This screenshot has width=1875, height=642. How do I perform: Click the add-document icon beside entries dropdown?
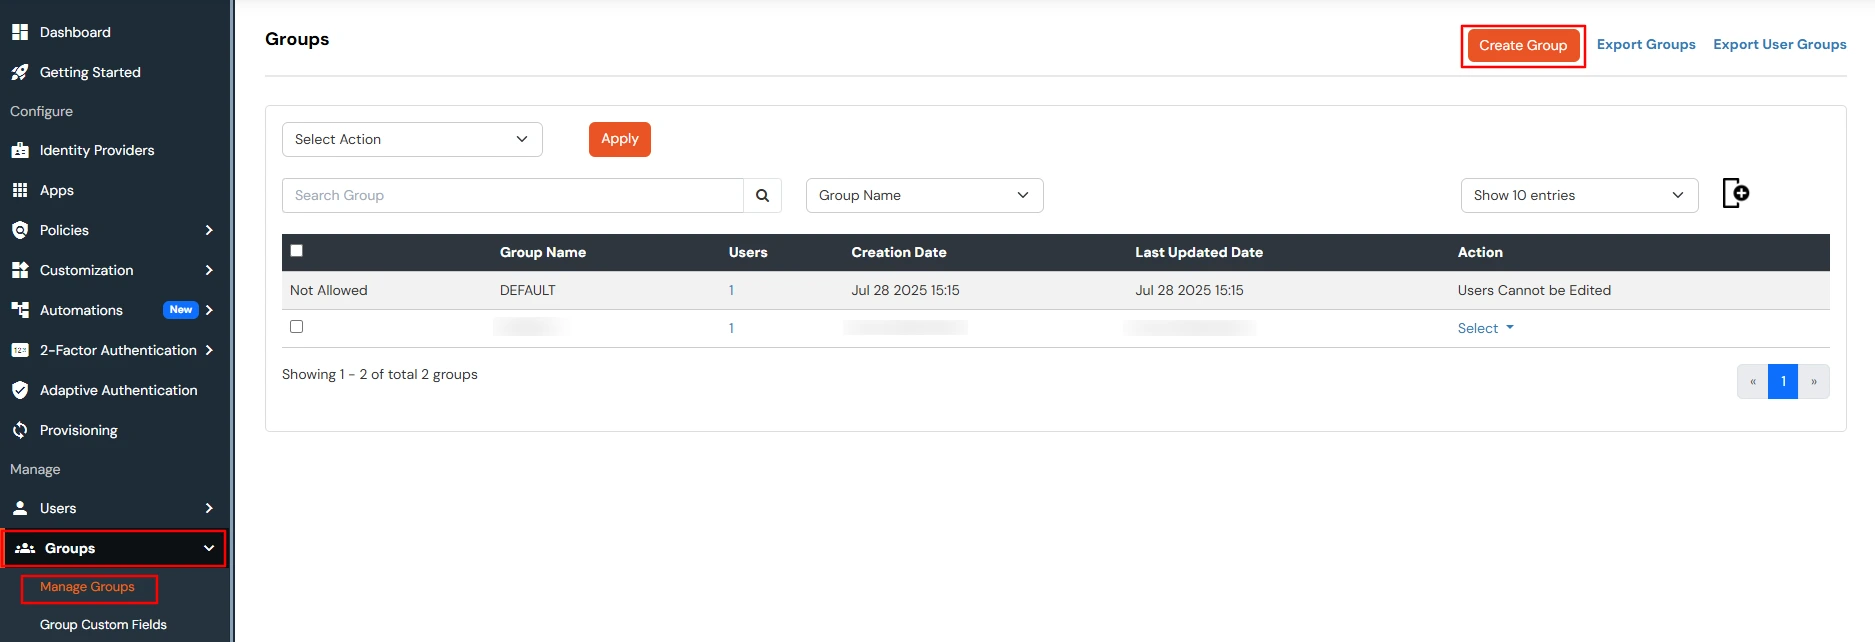point(1736,193)
